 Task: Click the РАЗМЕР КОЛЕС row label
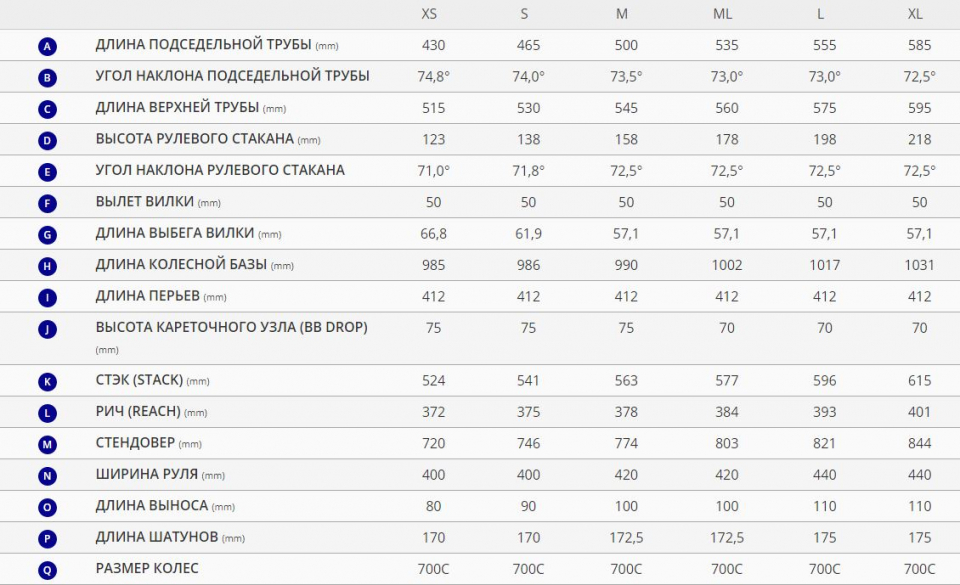[x=147, y=569]
